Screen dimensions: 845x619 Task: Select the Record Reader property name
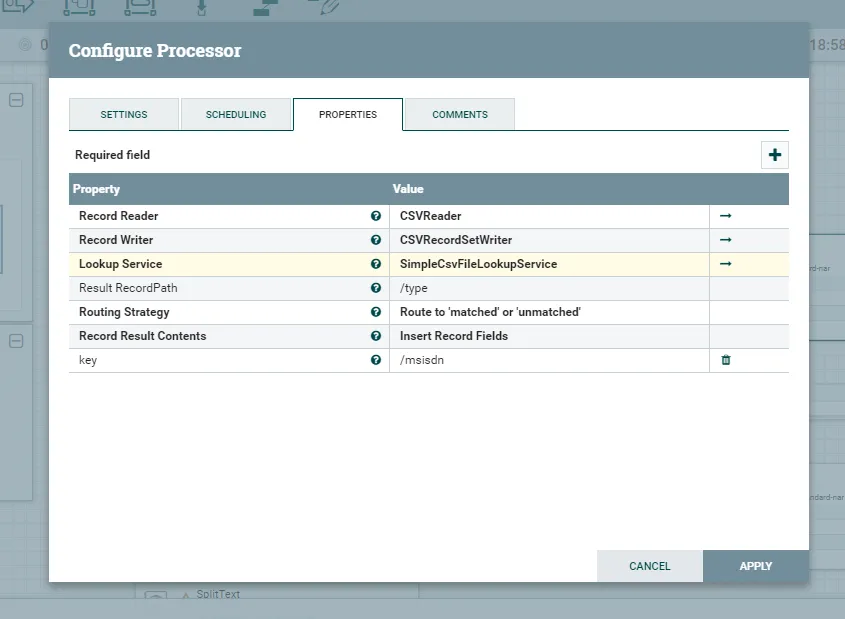coord(119,216)
